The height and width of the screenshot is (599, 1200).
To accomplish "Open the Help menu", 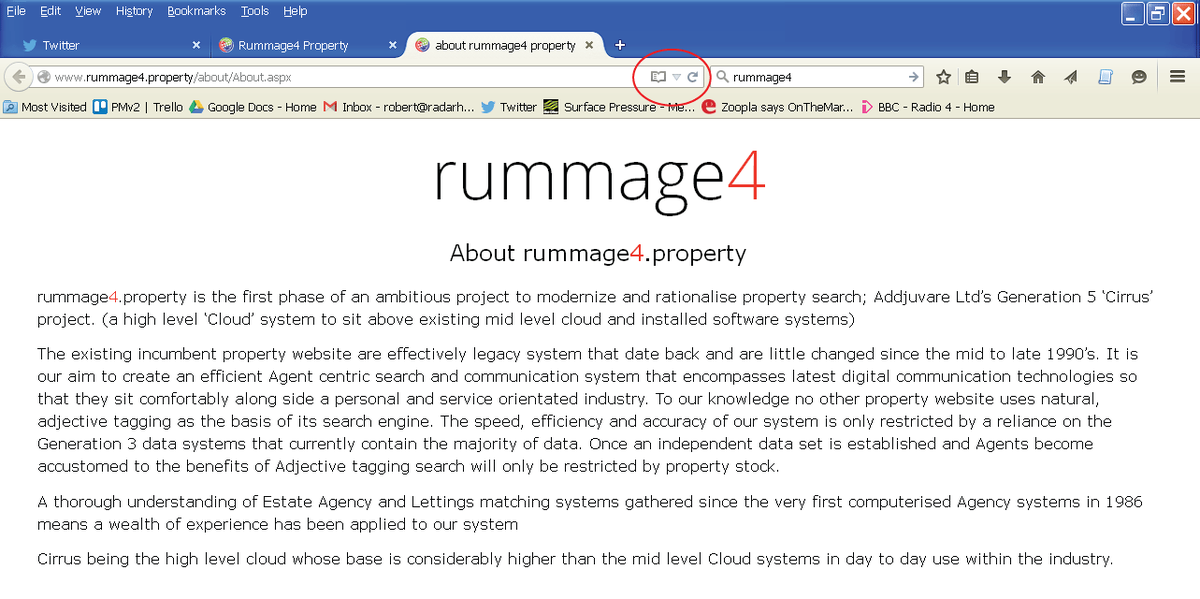I will coord(295,11).
